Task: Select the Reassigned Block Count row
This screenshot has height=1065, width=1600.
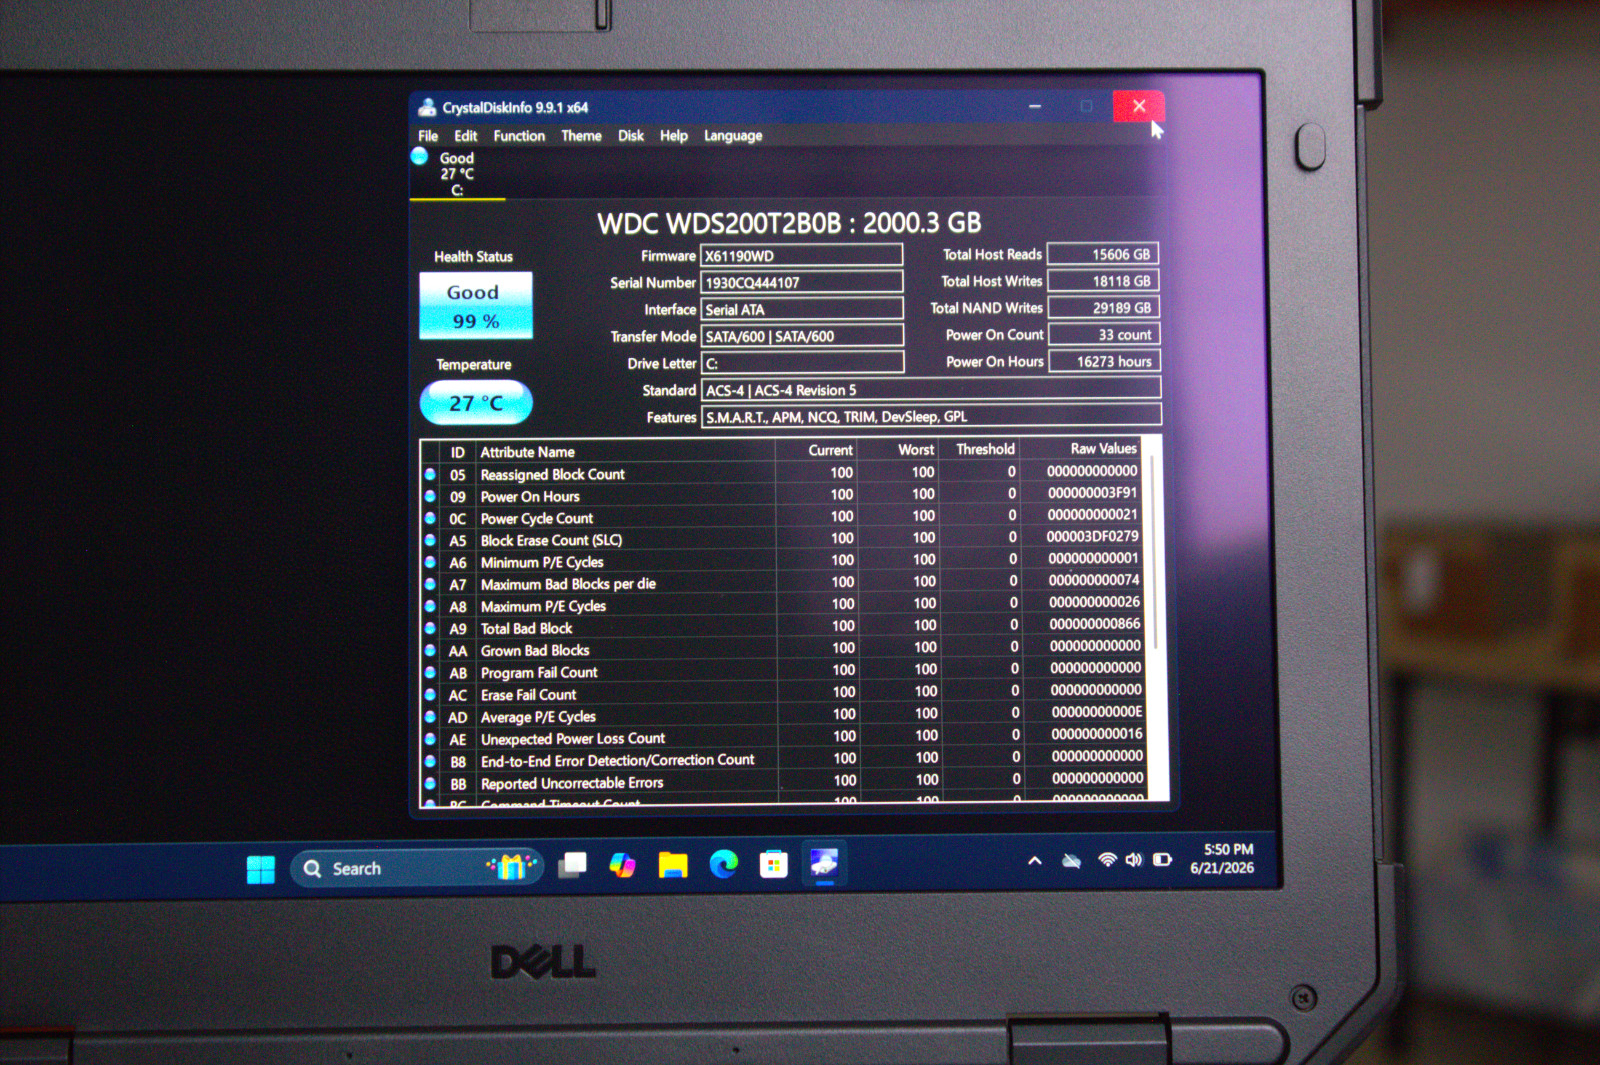Action: click(782, 473)
